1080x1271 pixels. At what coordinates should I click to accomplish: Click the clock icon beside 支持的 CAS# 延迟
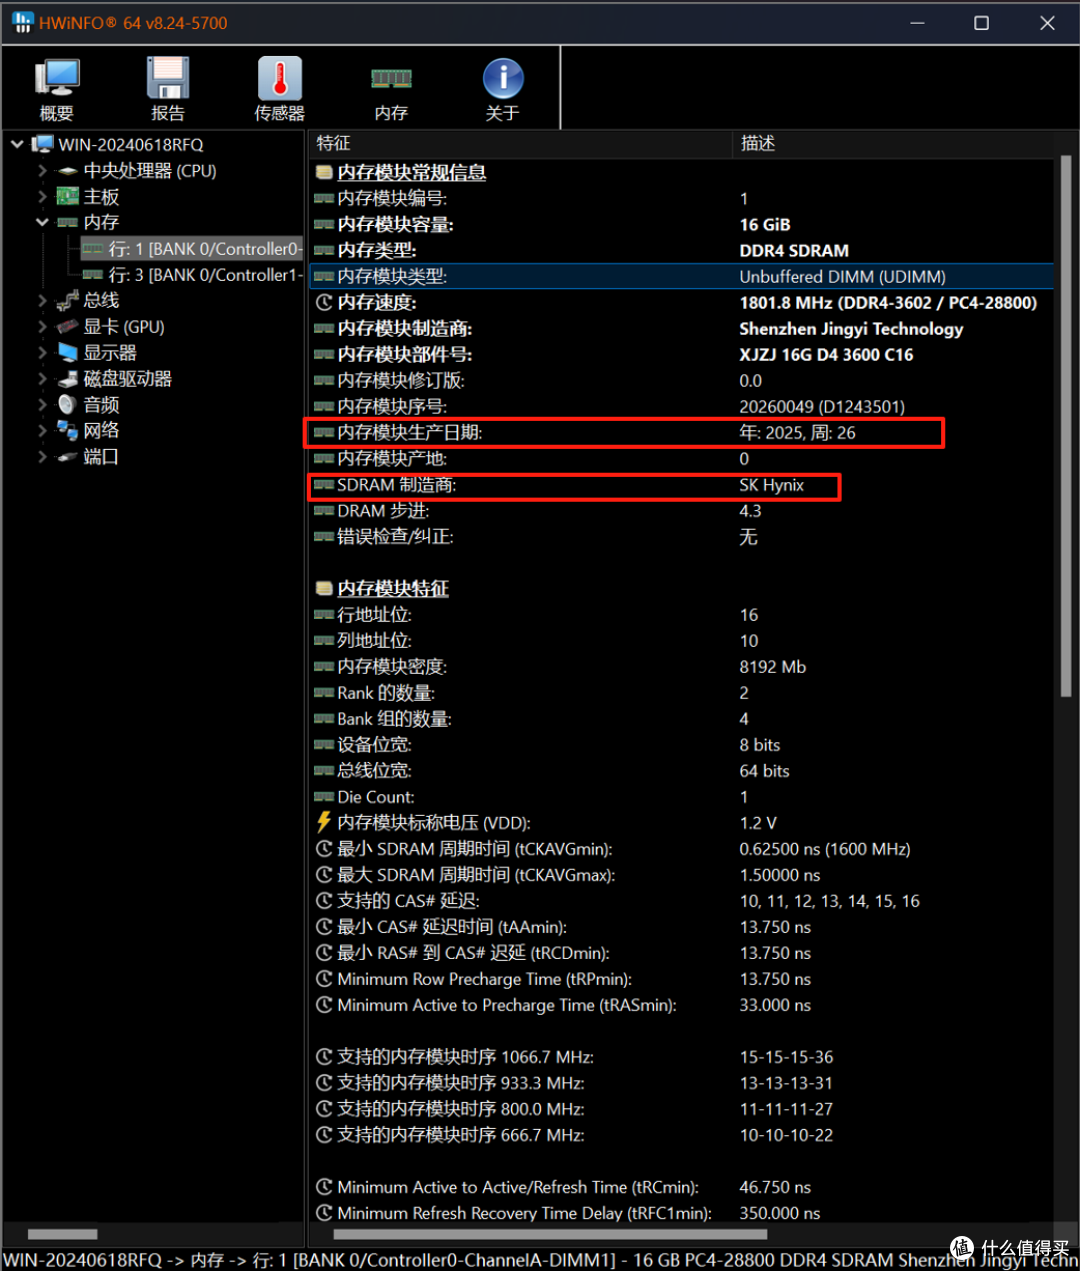click(324, 900)
